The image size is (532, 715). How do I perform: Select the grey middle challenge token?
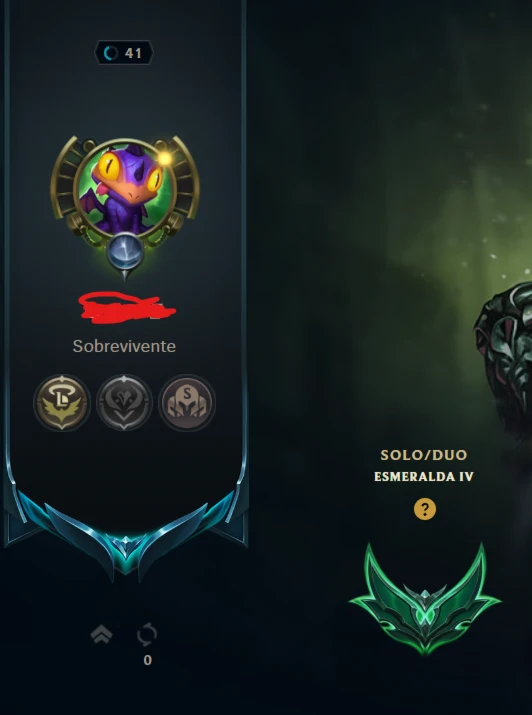[x=124, y=403]
